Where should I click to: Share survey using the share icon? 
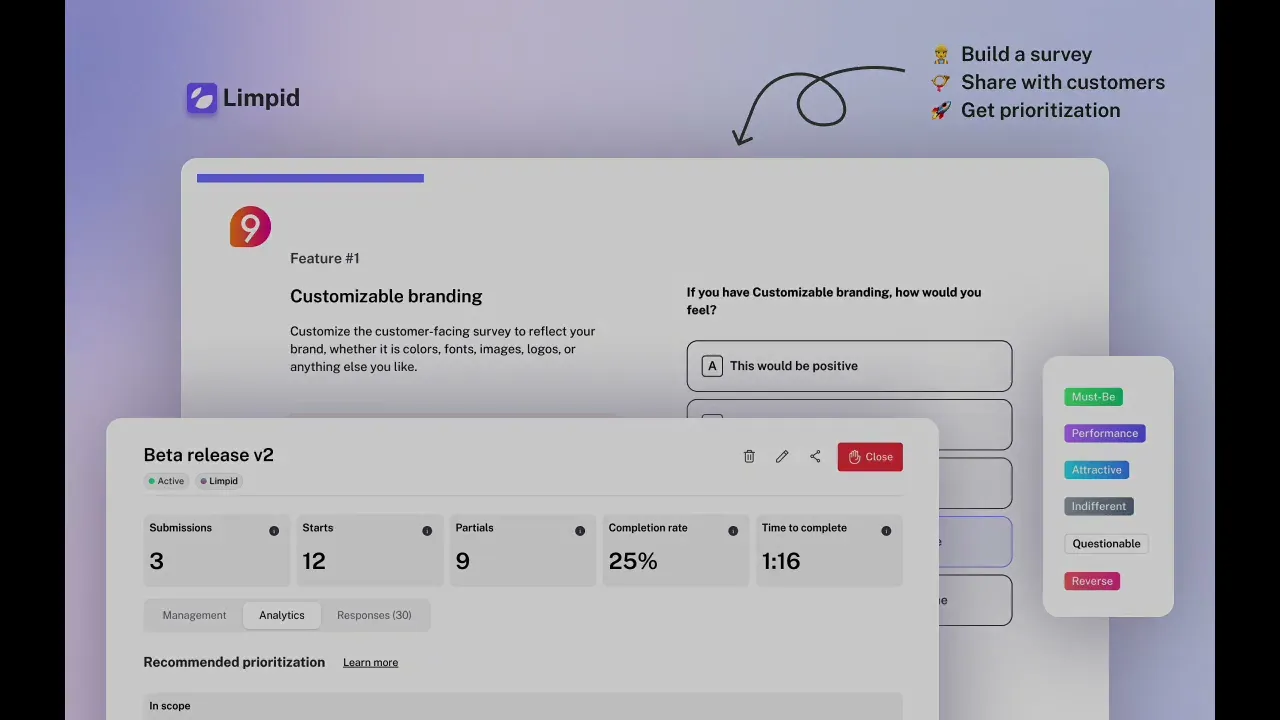pyautogui.click(x=815, y=456)
